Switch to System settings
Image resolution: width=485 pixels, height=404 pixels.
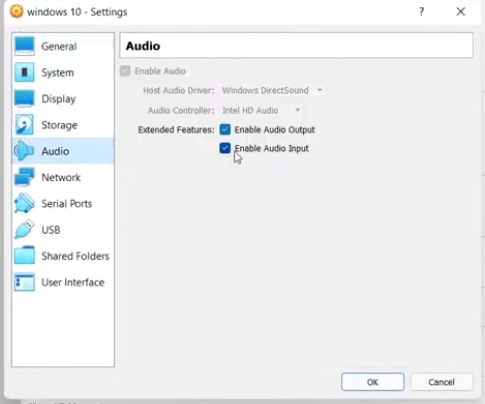coord(63,72)
